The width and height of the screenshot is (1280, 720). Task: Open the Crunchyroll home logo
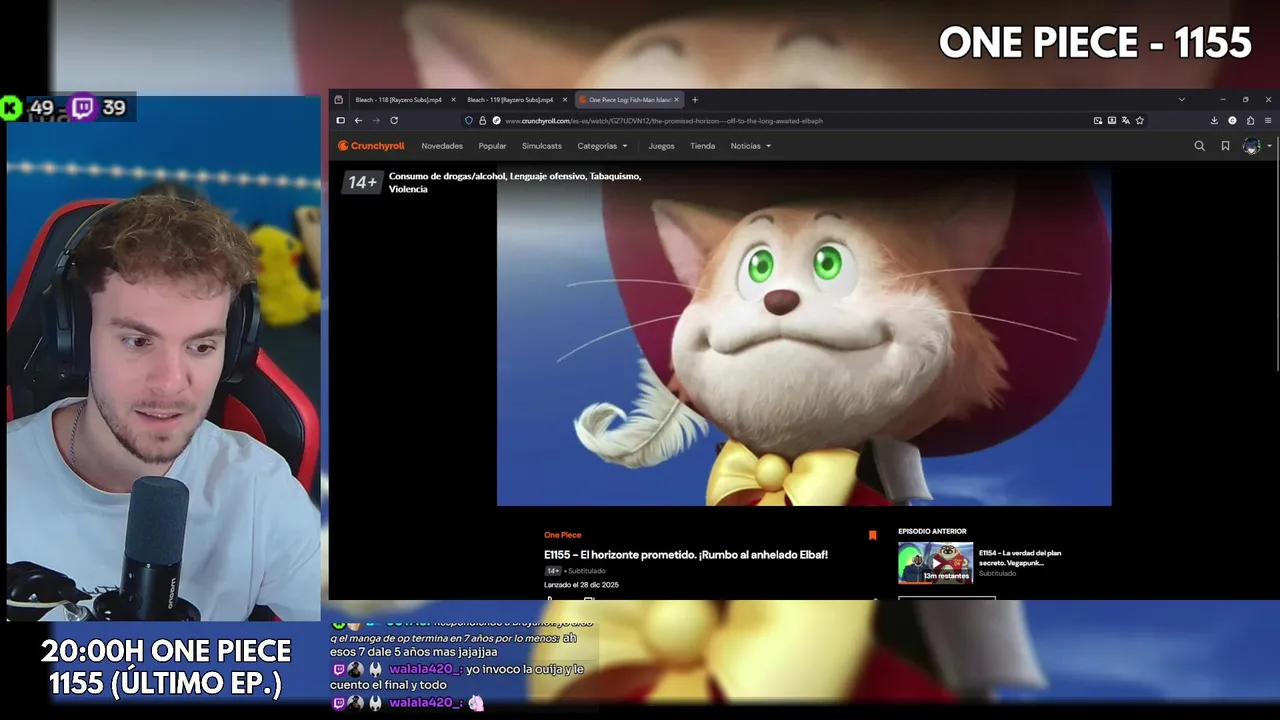371,146
